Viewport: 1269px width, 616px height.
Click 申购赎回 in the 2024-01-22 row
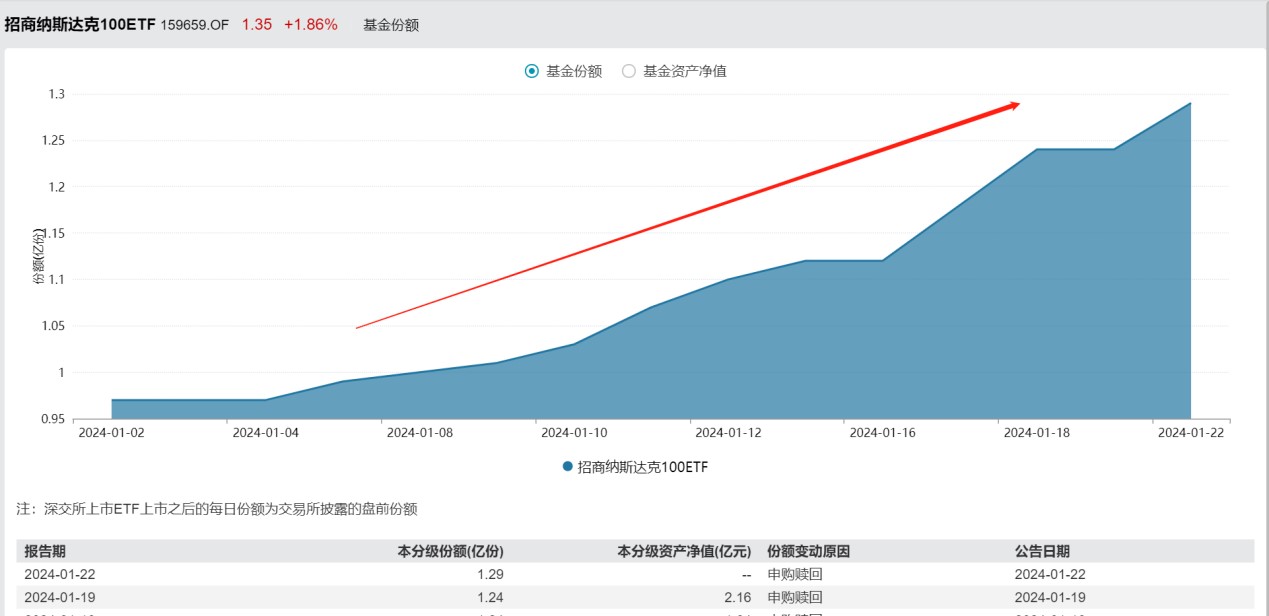coord(794,574)
